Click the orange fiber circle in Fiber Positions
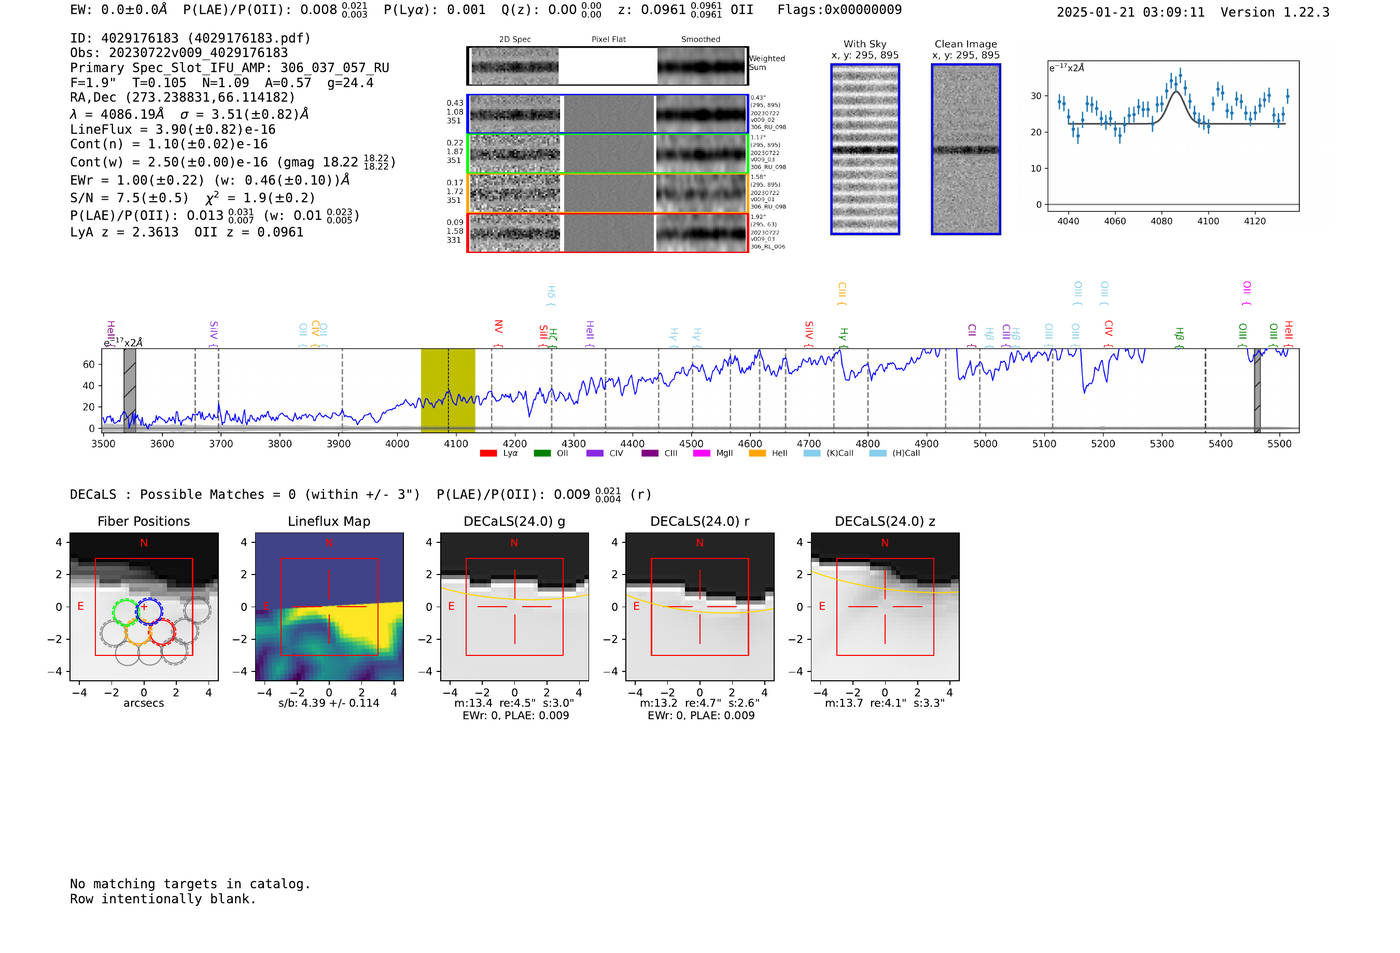This screenshot has width=1400, height=953. 137,633
